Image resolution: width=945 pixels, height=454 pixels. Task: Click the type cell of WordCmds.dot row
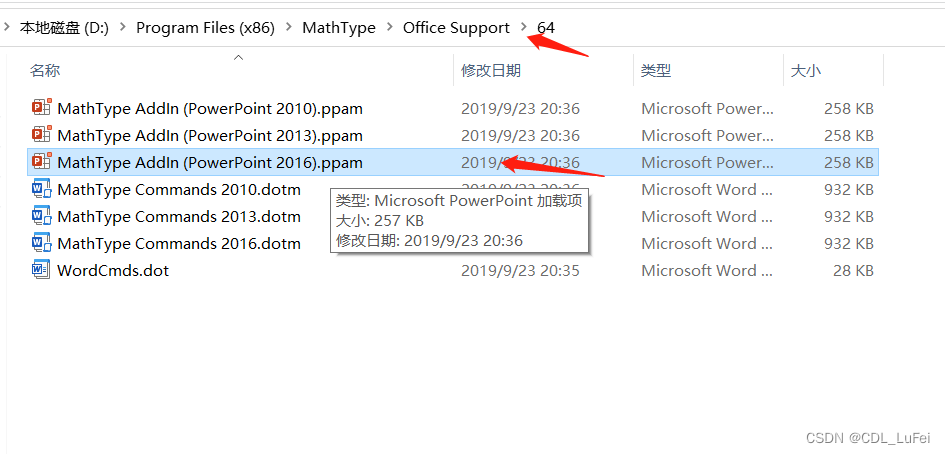click(x=708, y=271)
